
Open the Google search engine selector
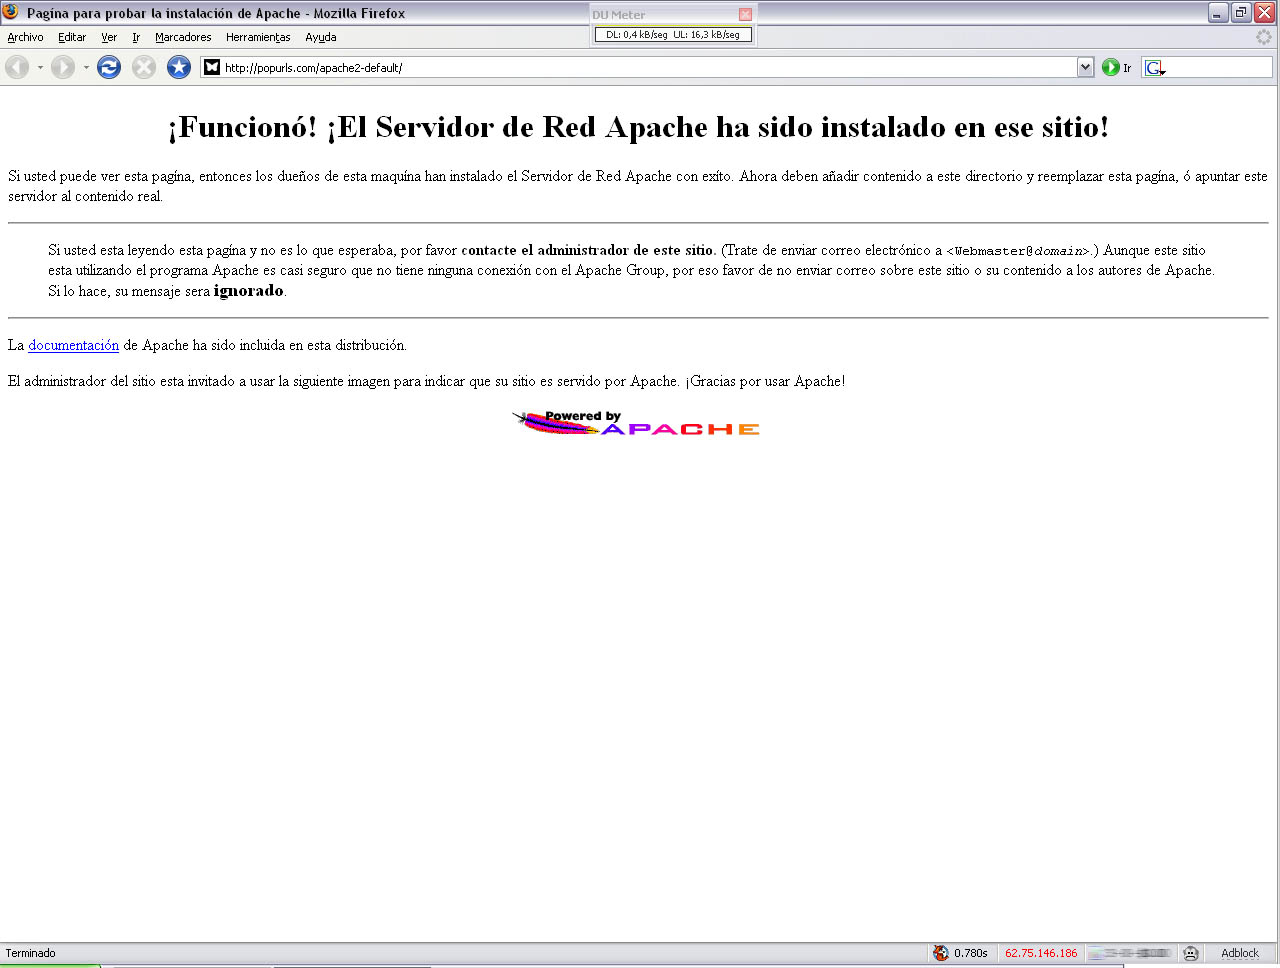1155,68
